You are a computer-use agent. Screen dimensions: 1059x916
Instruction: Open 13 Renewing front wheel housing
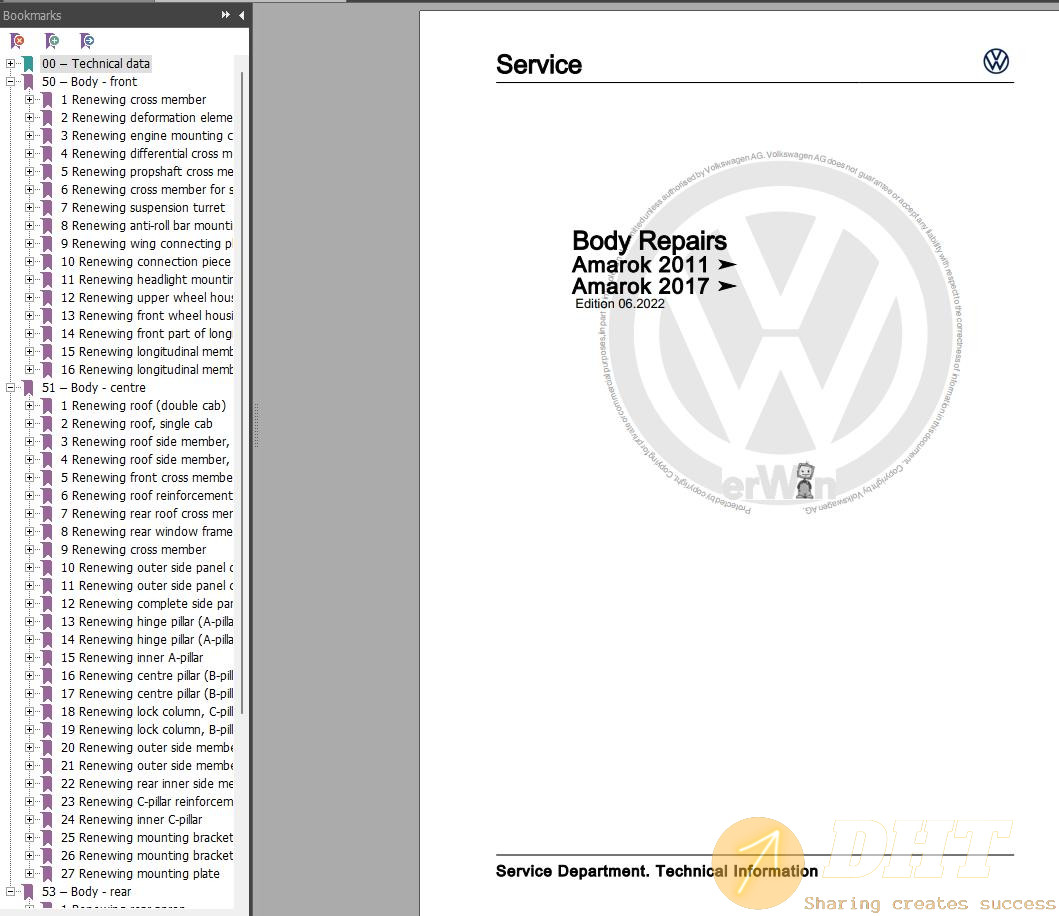click(x=147, y=316)
